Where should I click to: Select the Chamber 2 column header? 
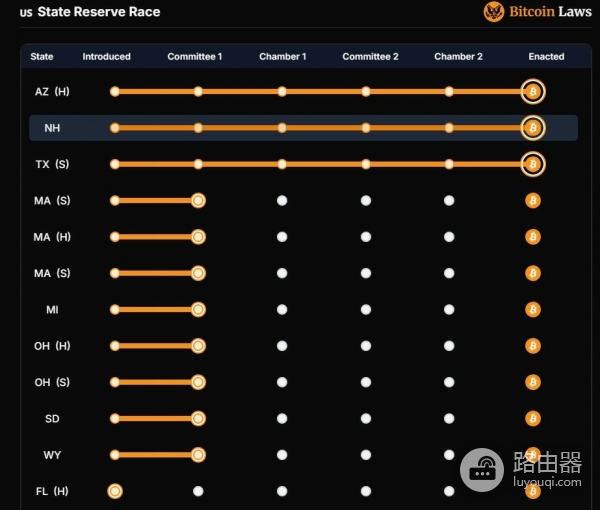tap(458, 57)
